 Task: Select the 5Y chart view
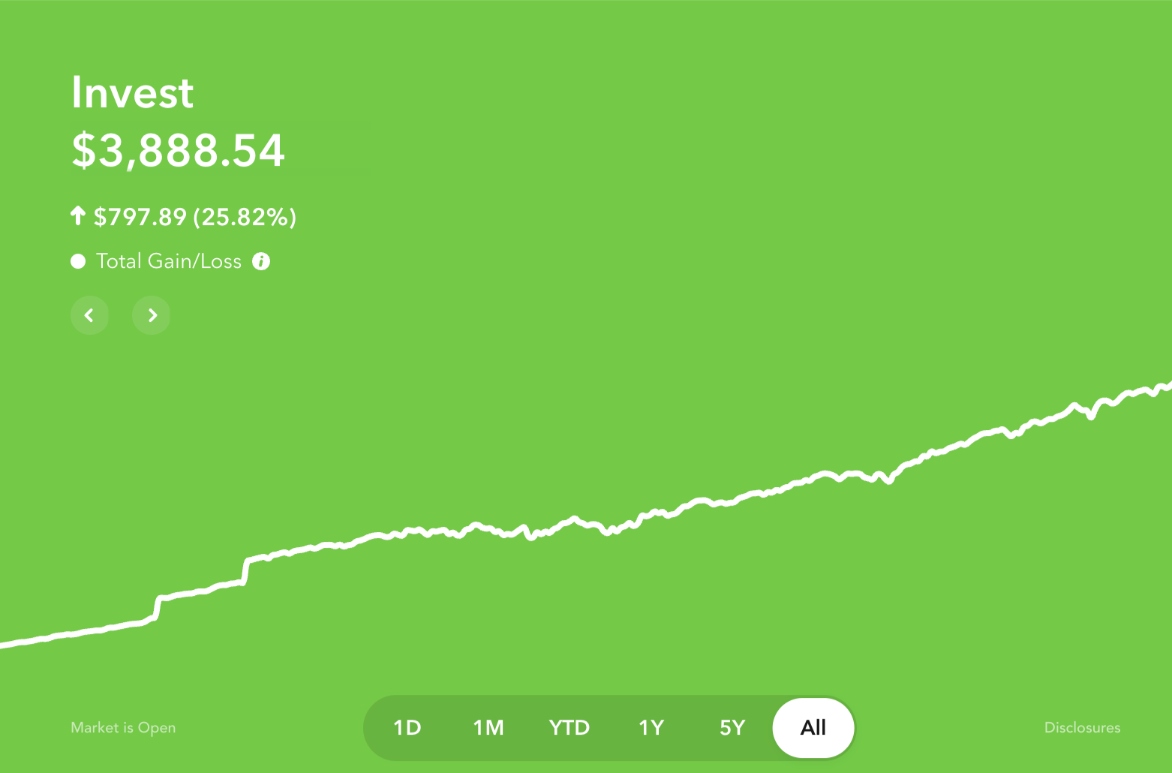pyautogui.click(x=731, y=728)
